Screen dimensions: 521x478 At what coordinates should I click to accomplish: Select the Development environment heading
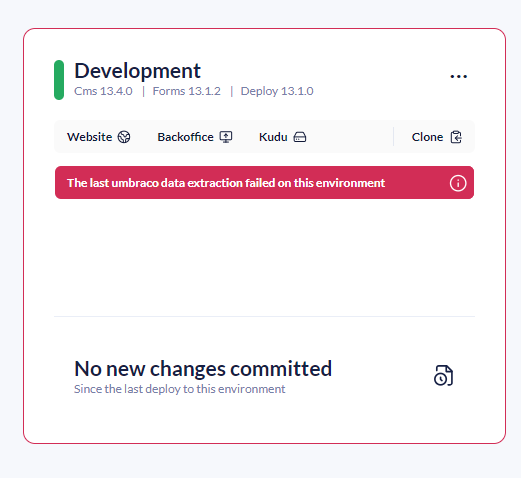137,71
